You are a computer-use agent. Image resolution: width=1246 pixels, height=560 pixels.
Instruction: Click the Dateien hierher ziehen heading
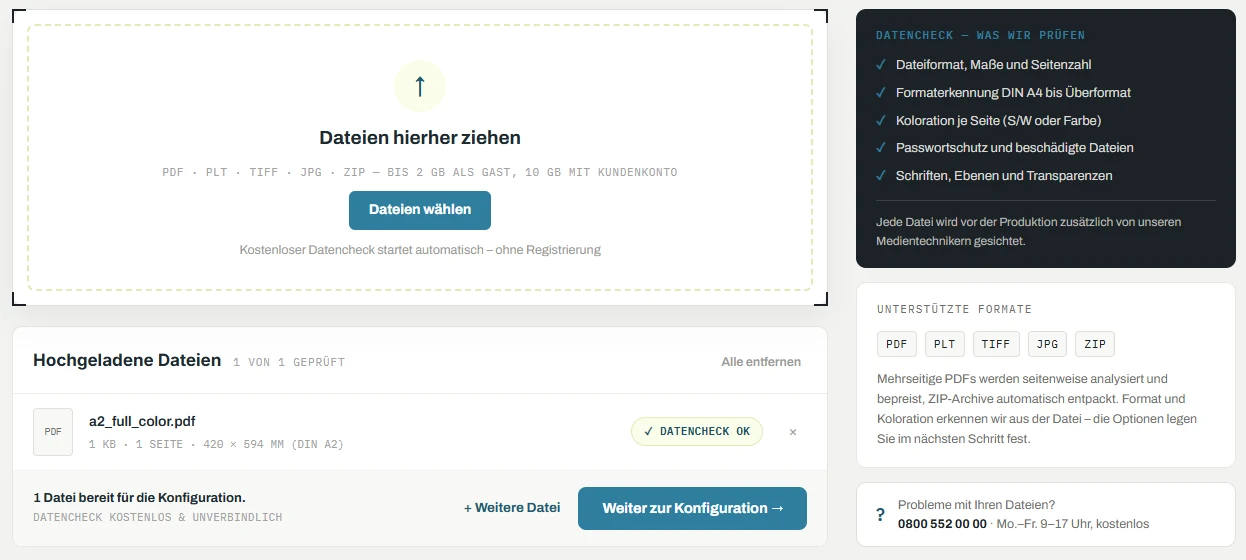[x=420, y=138]
